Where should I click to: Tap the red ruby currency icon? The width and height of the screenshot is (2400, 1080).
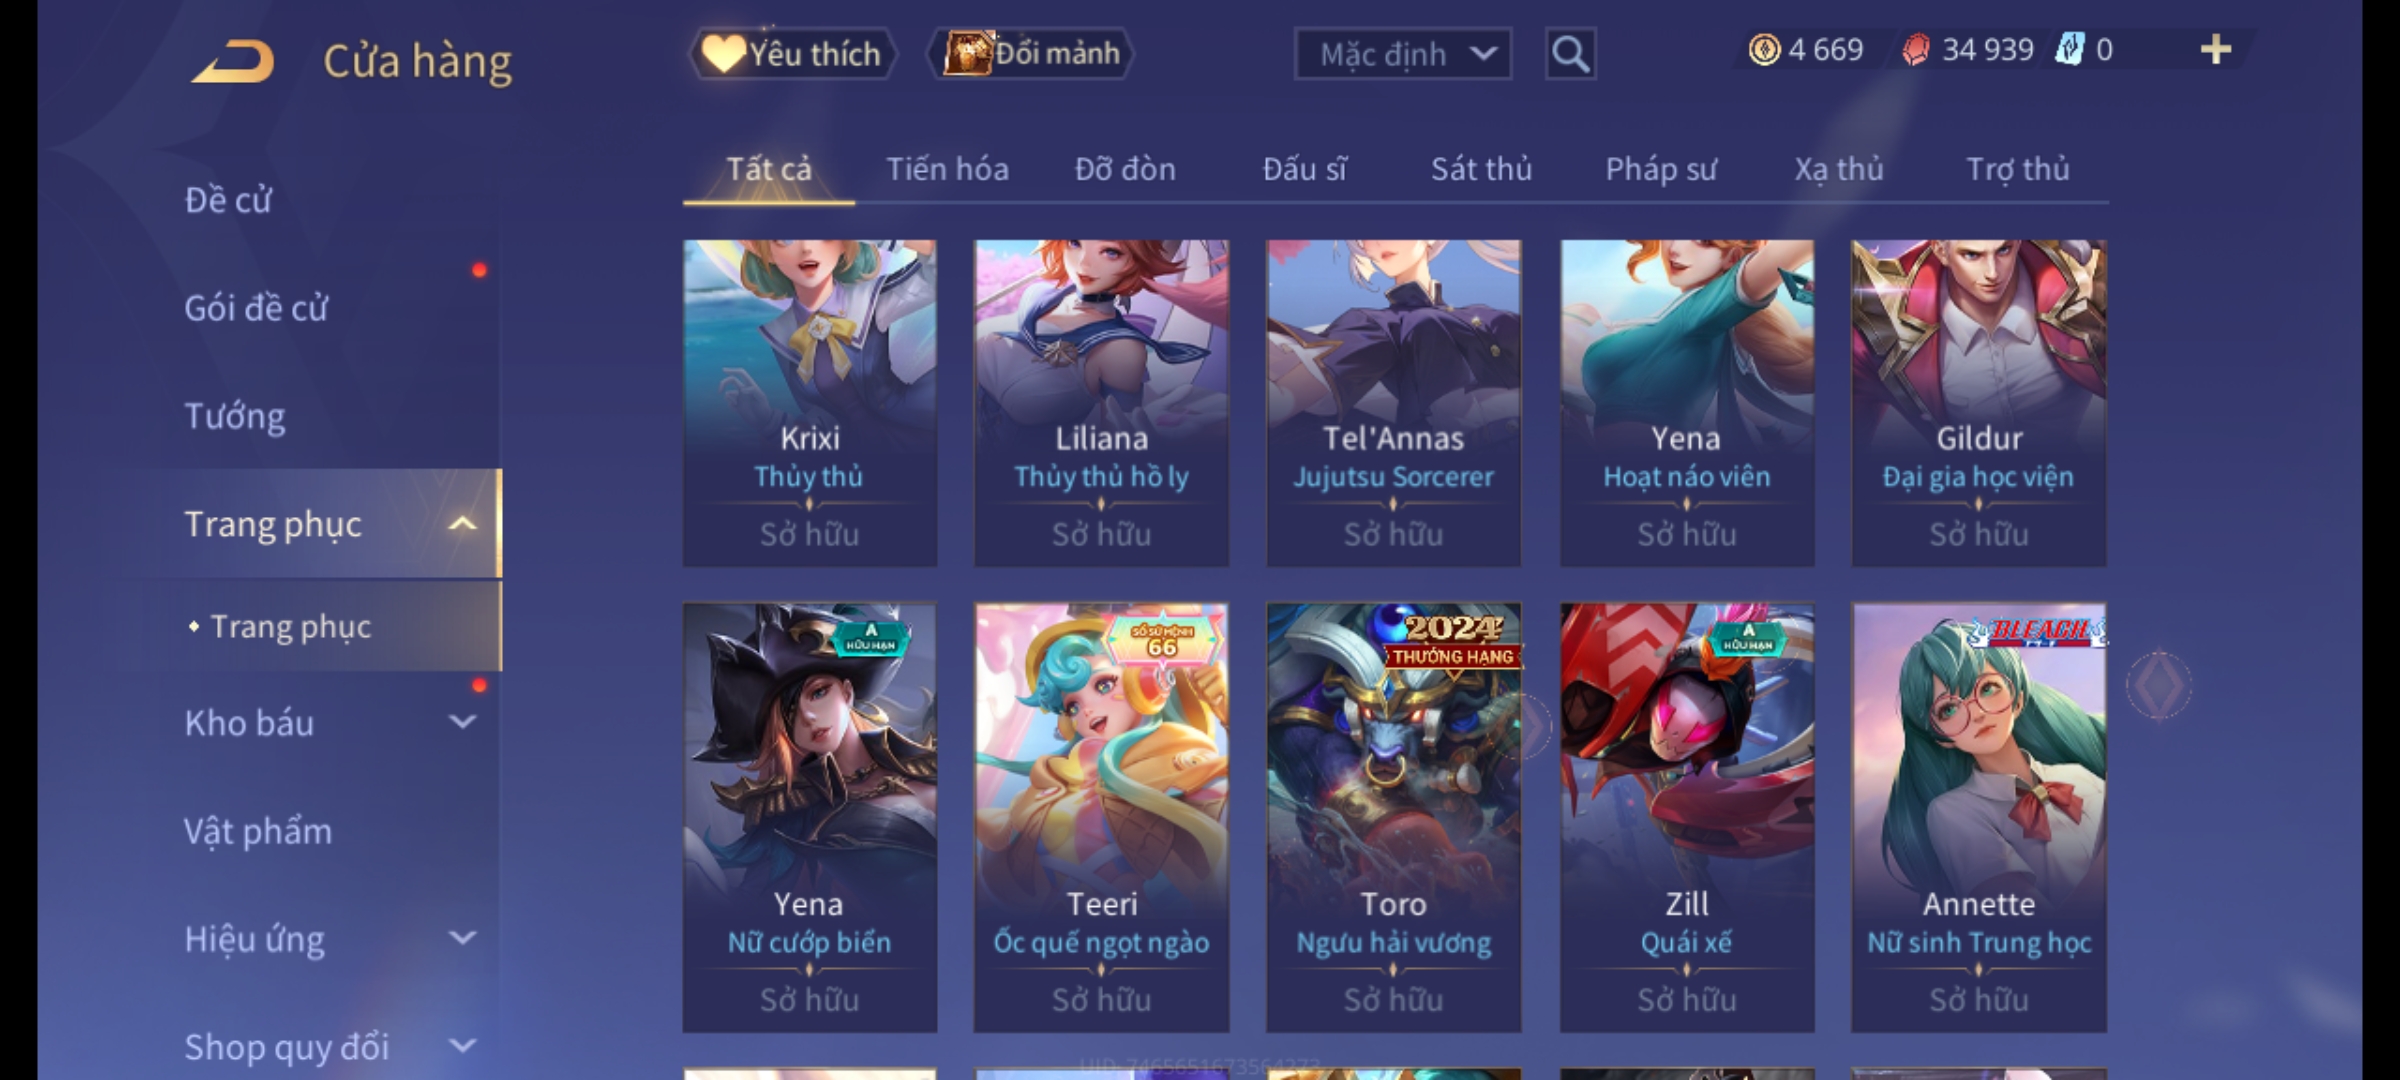pyautogui.click(x=1915, y=50)
